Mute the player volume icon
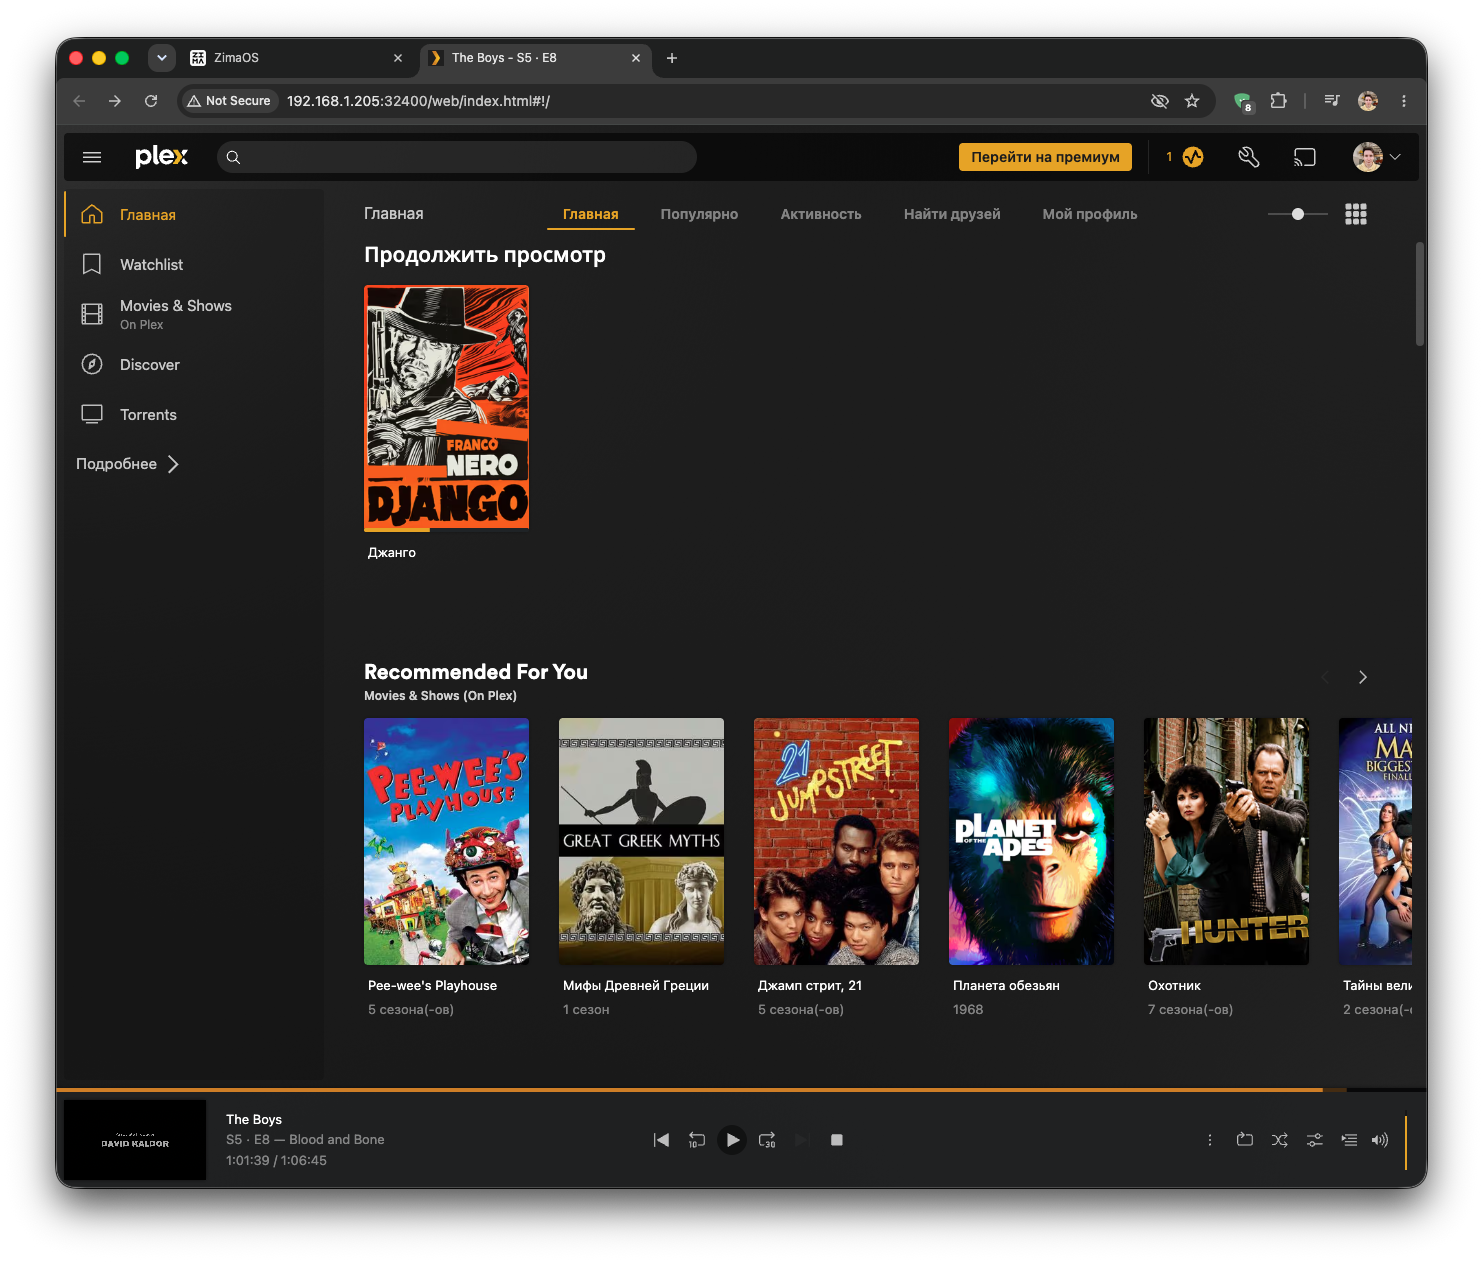 point(1380,1140)
